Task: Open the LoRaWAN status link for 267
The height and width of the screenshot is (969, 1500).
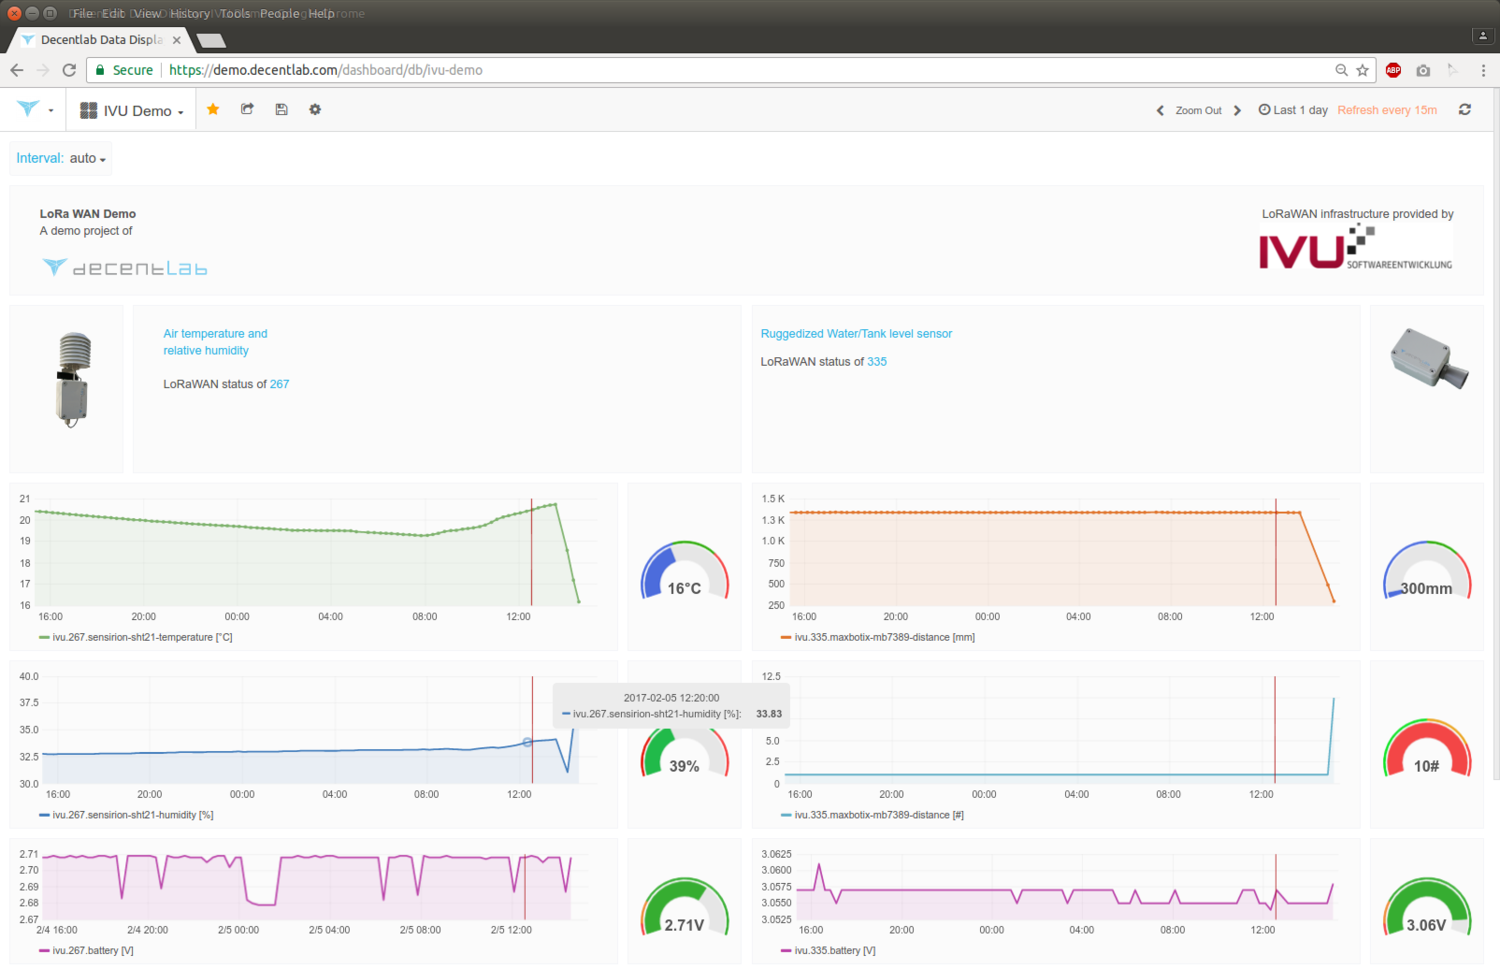Action: tap(279, 384)
